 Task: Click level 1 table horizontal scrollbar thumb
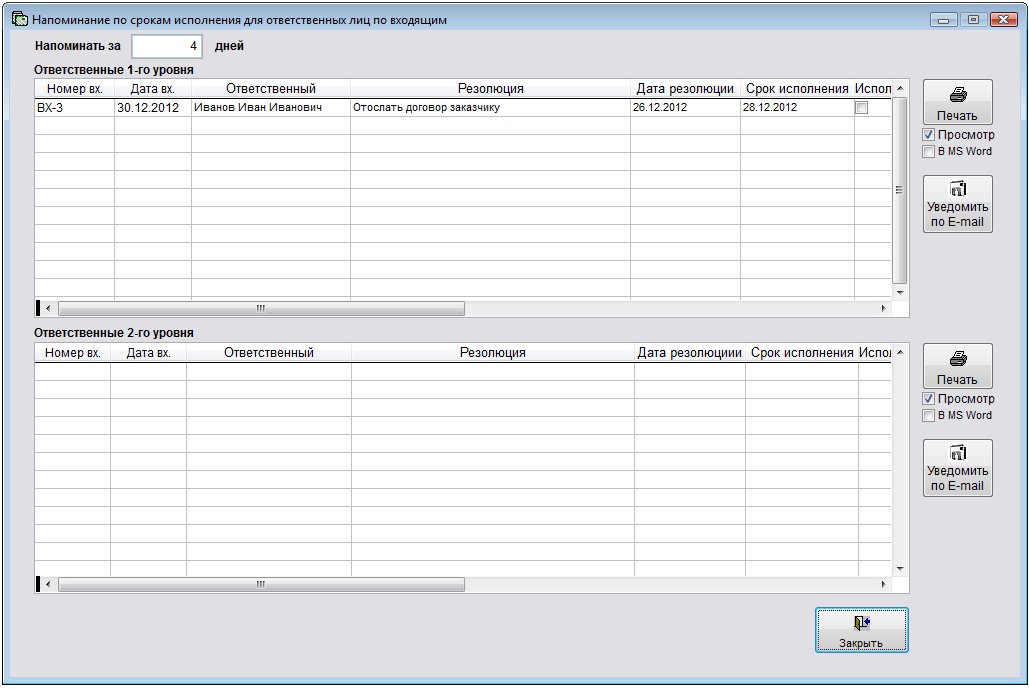tap(261, 308)
